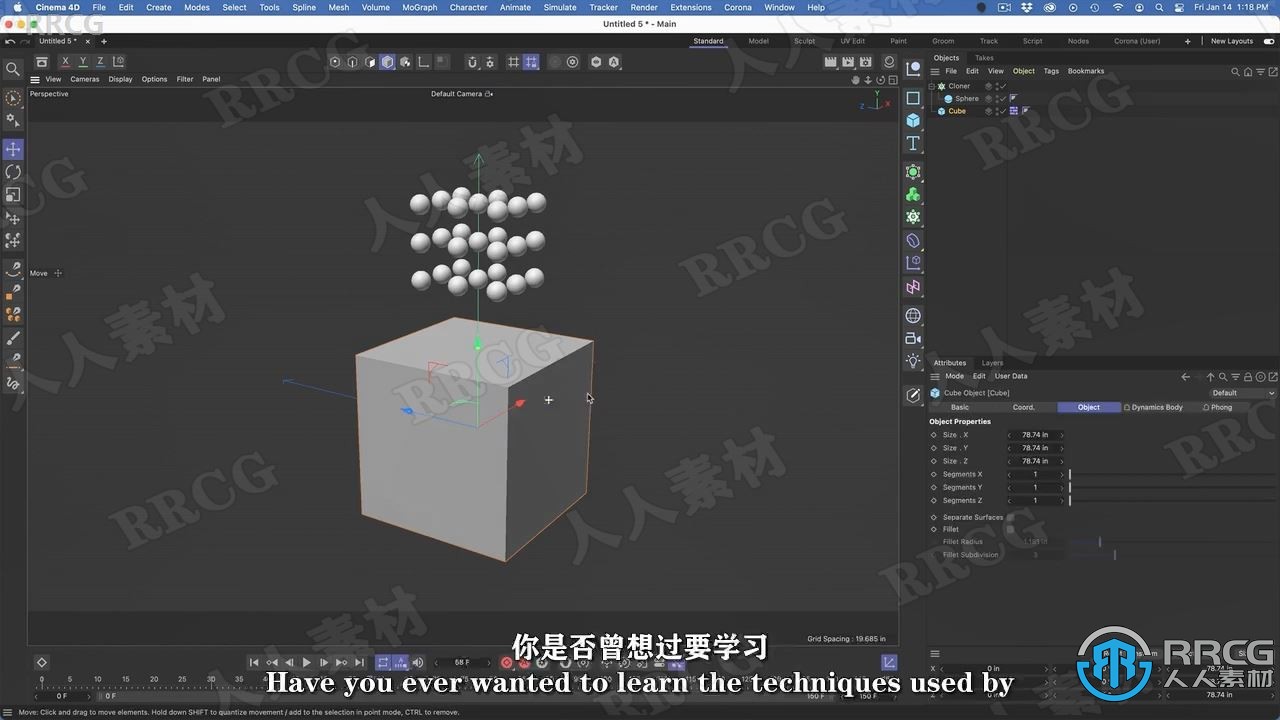Viewport: 1280px width, 720px height.
Task: Open the search magnifier in left palette
Action: pyautogui.click(x=13, y=69)
